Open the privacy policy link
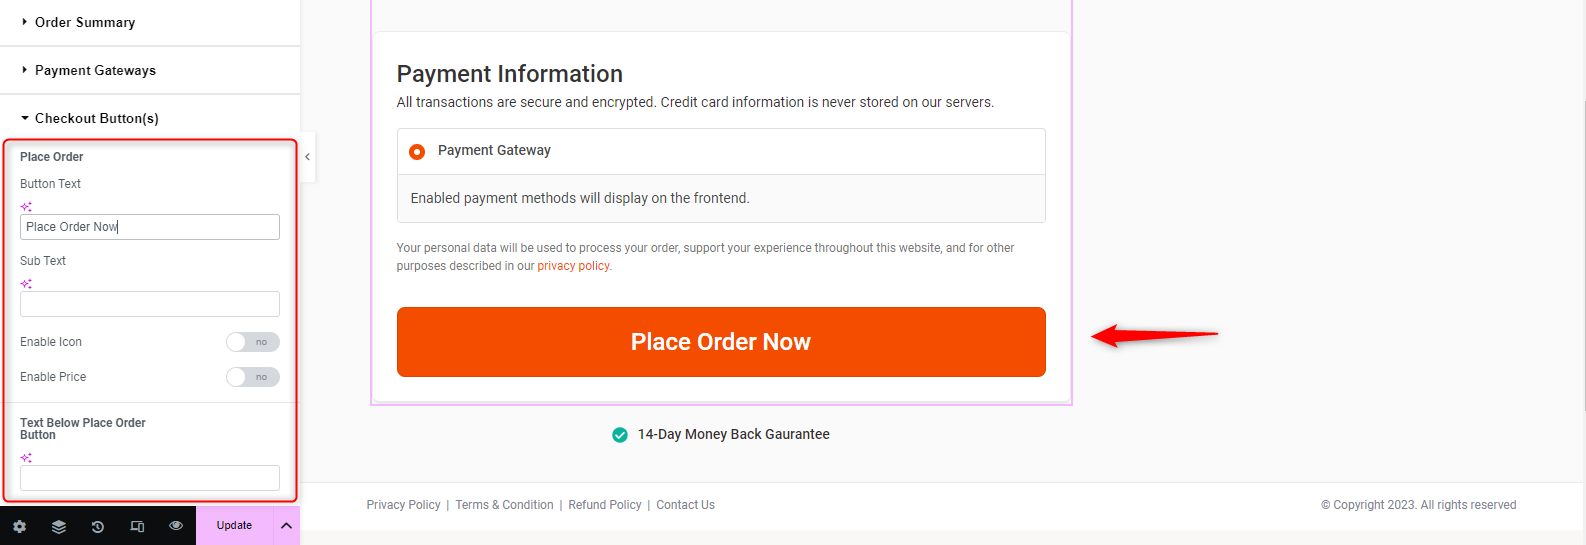This screenshot has height=545, width=1586. [x=575, y=266]
